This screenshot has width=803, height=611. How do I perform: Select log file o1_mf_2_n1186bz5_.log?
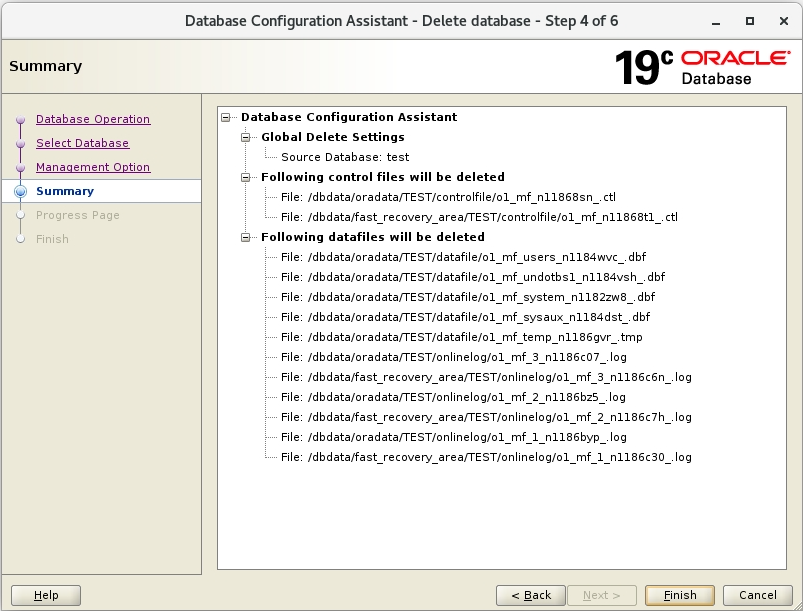(x=453, y=397)
